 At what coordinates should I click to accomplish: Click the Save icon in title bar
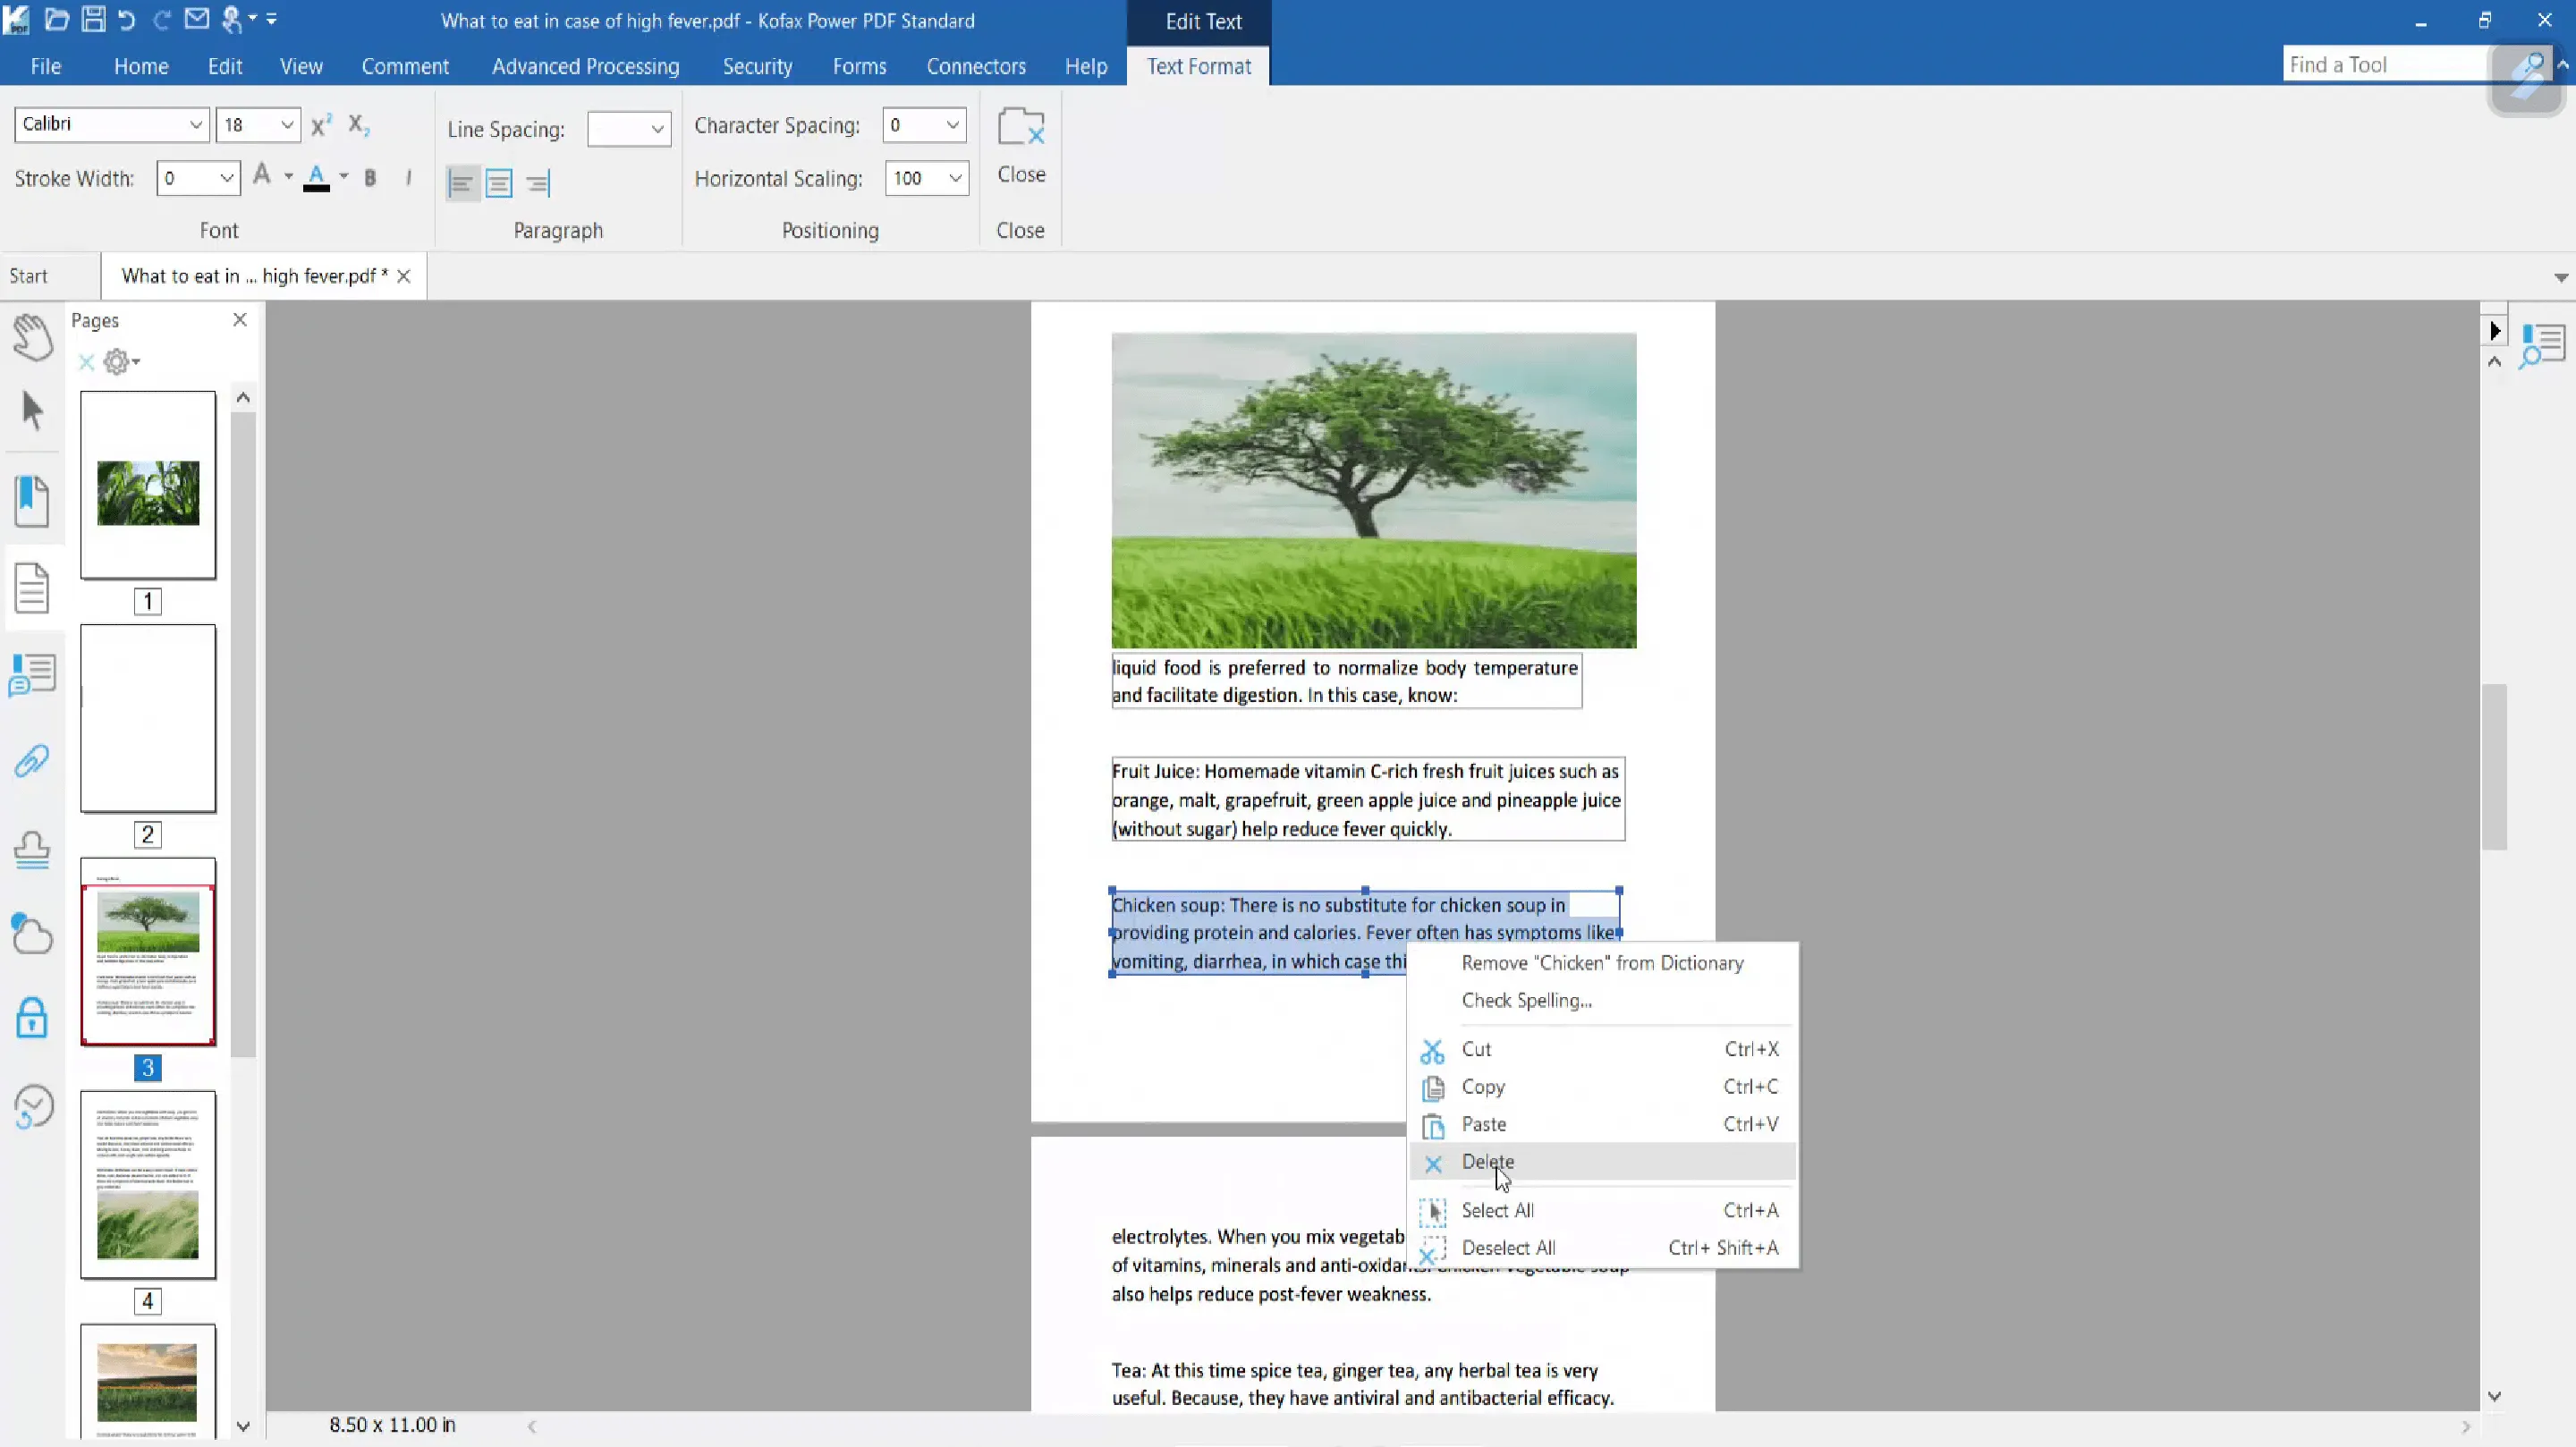(x=93, y=19)
